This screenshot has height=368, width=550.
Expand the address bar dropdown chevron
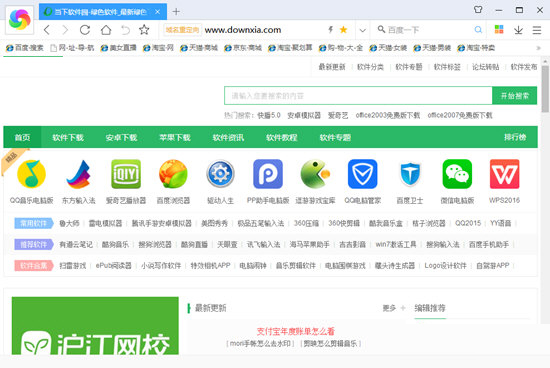pyautogui.click(x=363, y=30)
